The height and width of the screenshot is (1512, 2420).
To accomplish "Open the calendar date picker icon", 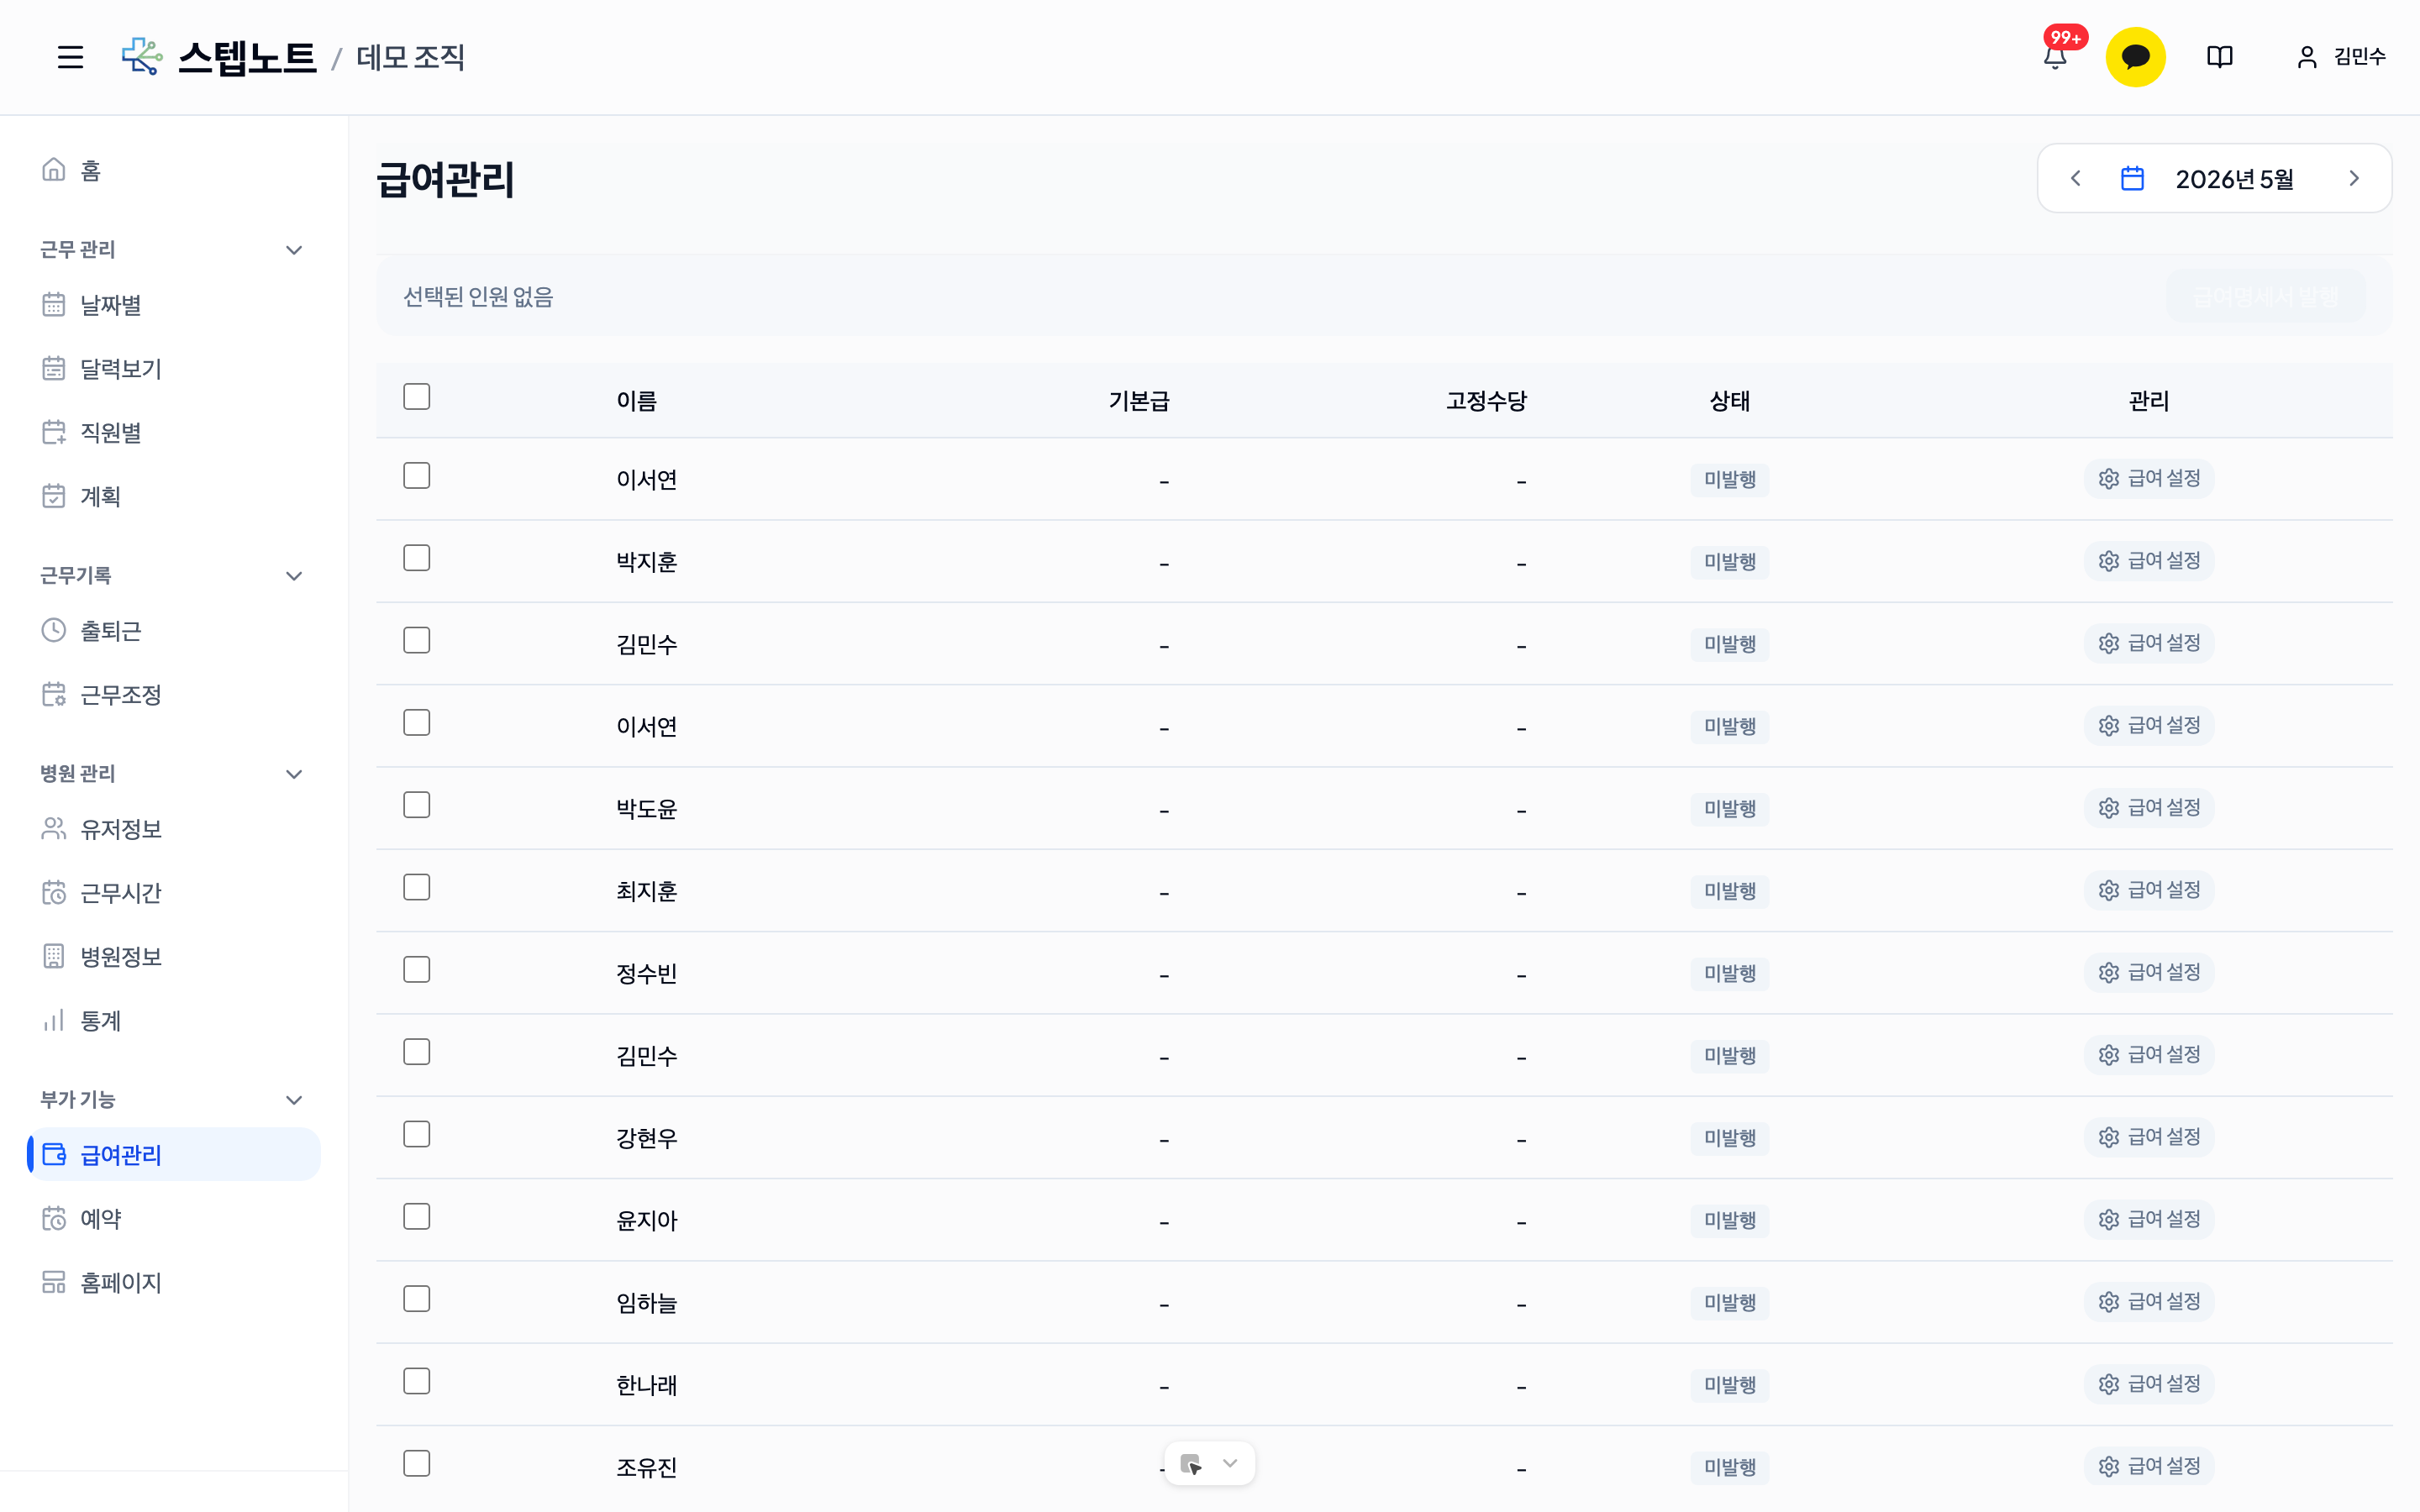I will coord(2132,178).
